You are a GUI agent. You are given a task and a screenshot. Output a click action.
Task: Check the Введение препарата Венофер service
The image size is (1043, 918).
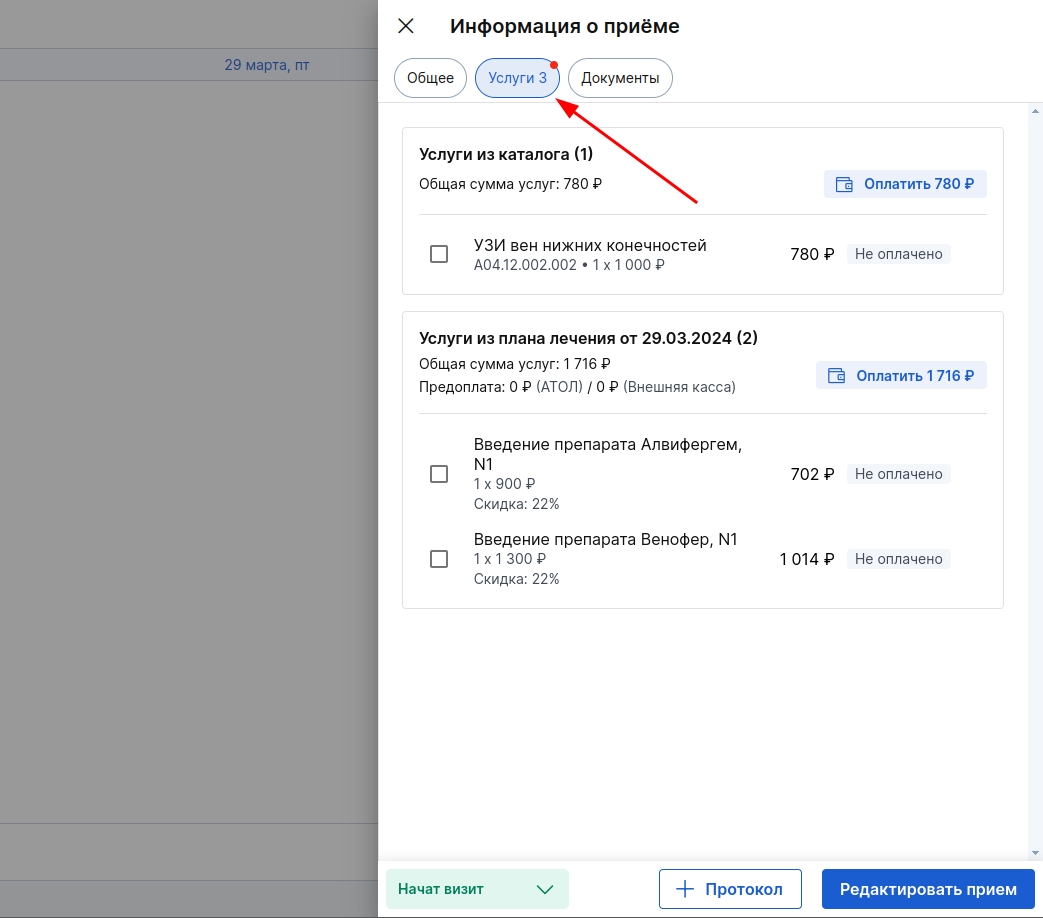tap(439, 559)
